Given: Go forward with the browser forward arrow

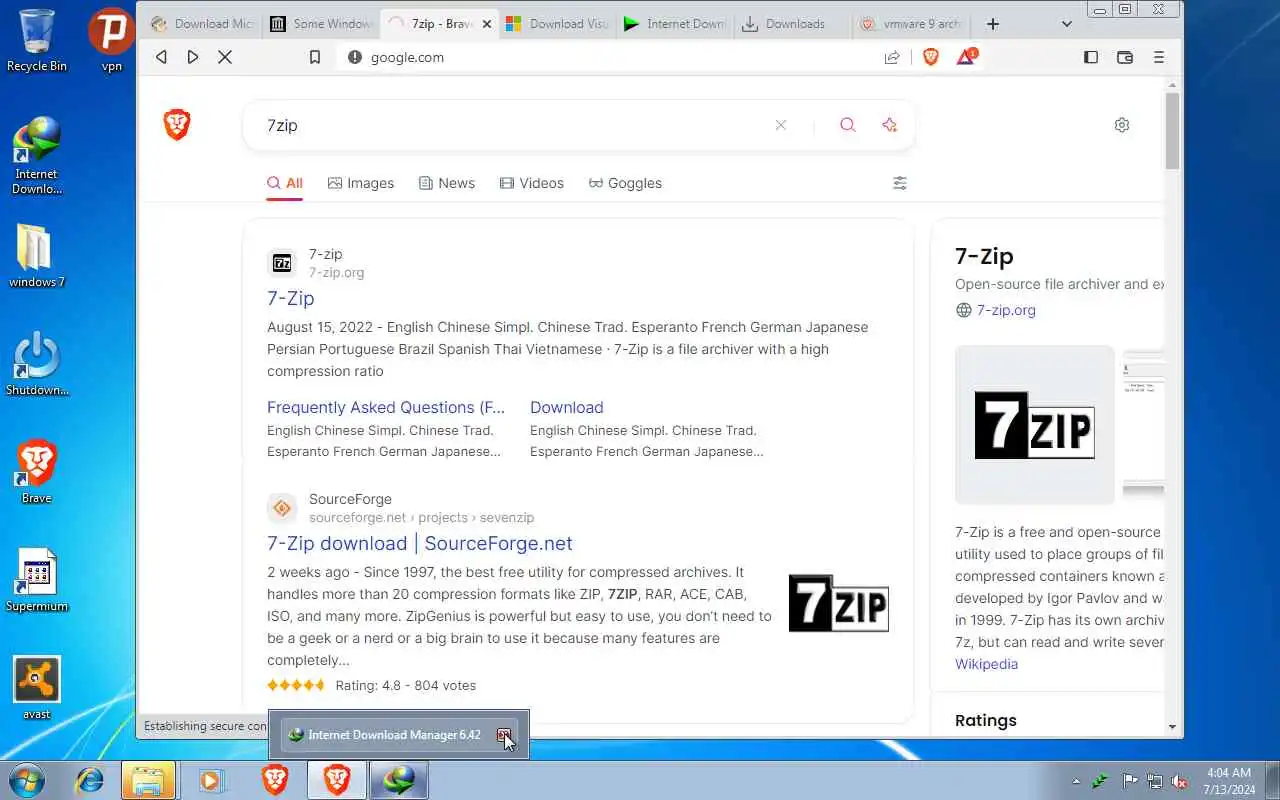Looking at the screenshot, I should [193, 57].
